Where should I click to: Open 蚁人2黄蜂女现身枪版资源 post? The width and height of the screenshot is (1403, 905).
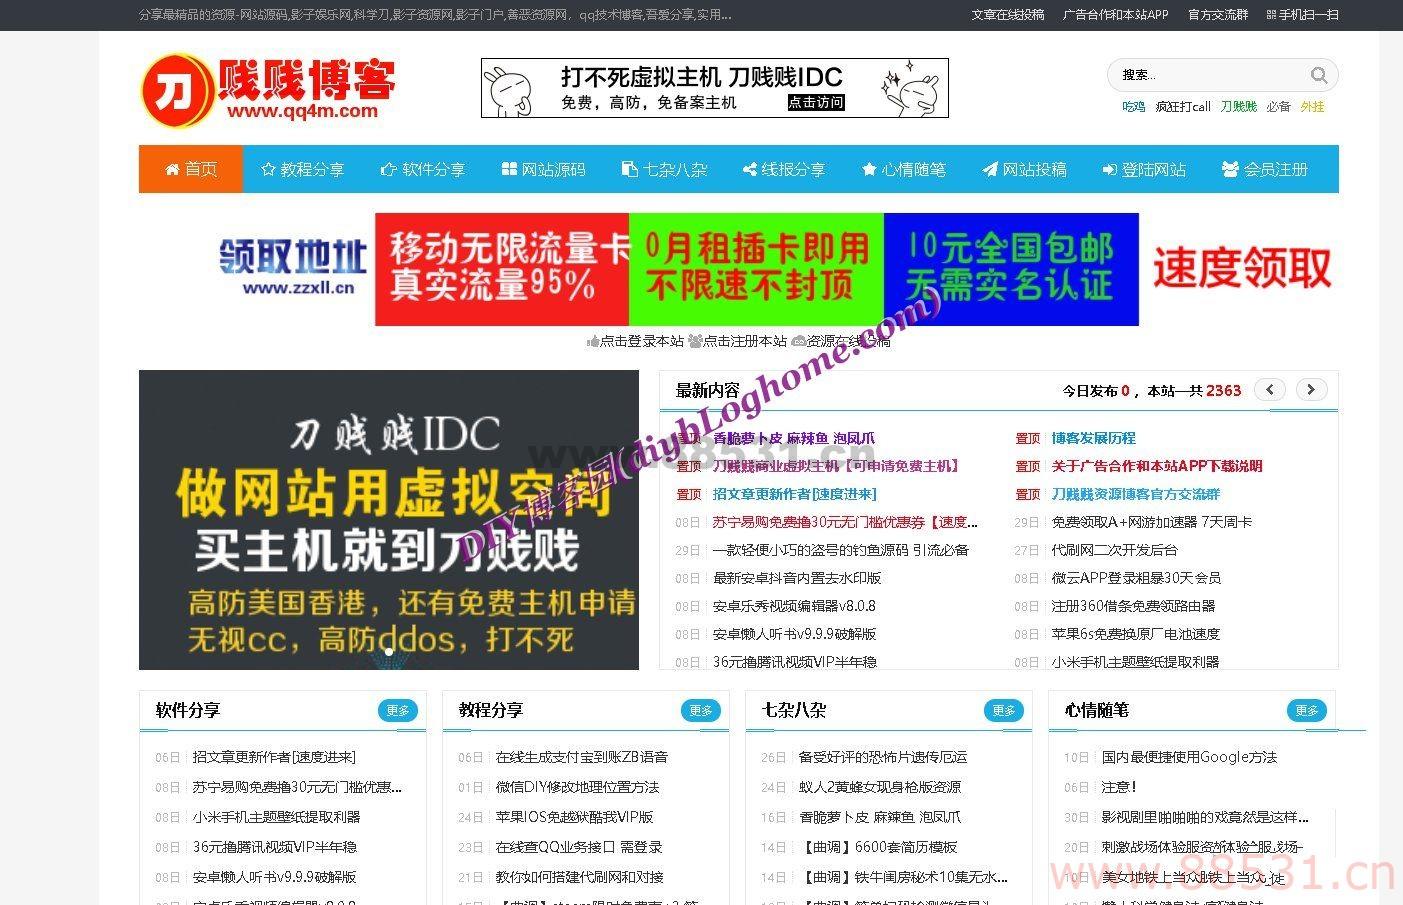tap(880, 787)
